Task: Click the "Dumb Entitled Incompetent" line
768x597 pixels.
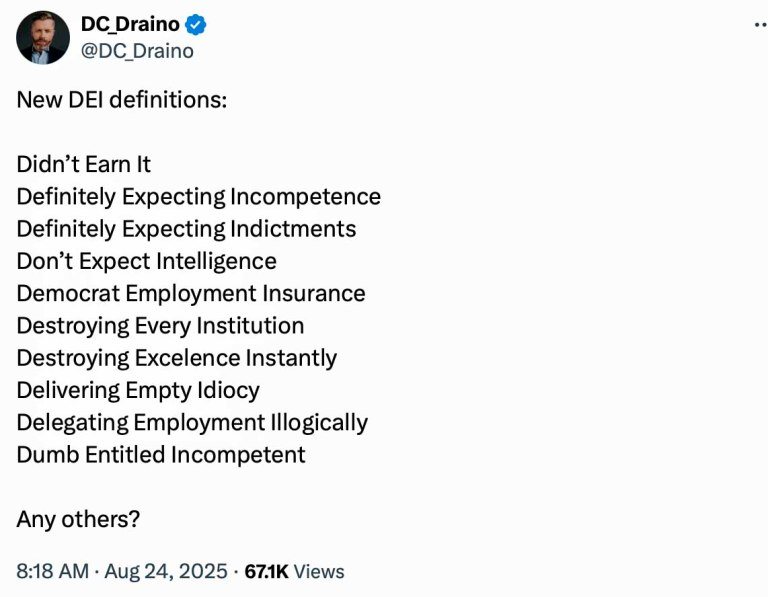Action: 161,454
